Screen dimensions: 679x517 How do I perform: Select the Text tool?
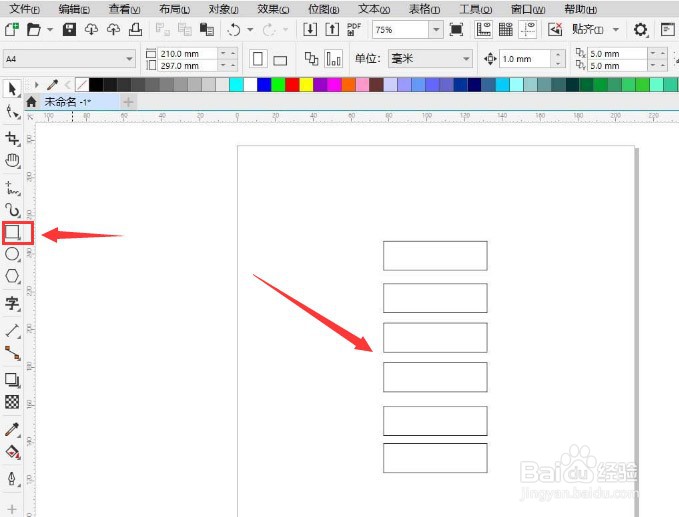pos(12,303)
